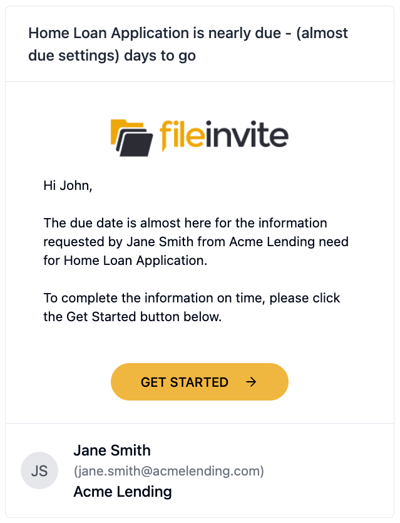Click "days to go" in the subject heading
Screen dimensions: 400x523
click(x=160, y=56)
